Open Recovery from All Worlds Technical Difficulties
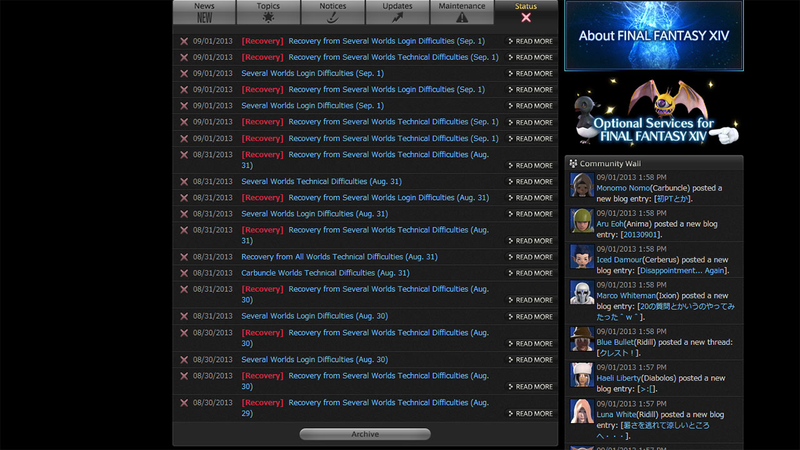This screenshot has height=450, width=800. [x=339, y=257]
